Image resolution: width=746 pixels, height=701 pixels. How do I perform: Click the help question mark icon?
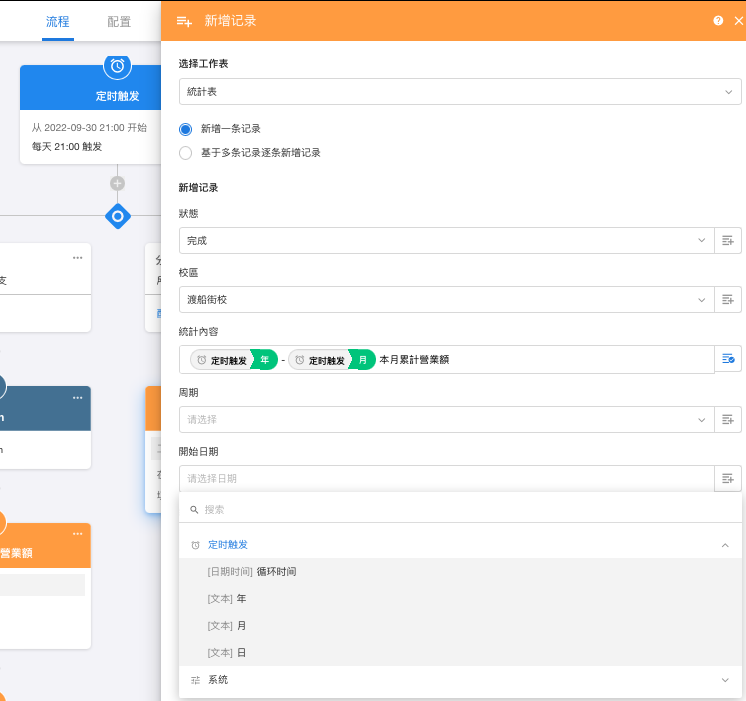(718, 21)
